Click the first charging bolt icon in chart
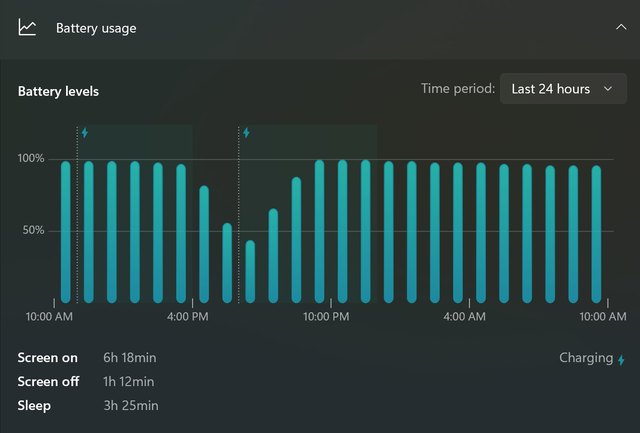Image resolution: width=640 pixels, height=433 pixels. tap(84, 133)
